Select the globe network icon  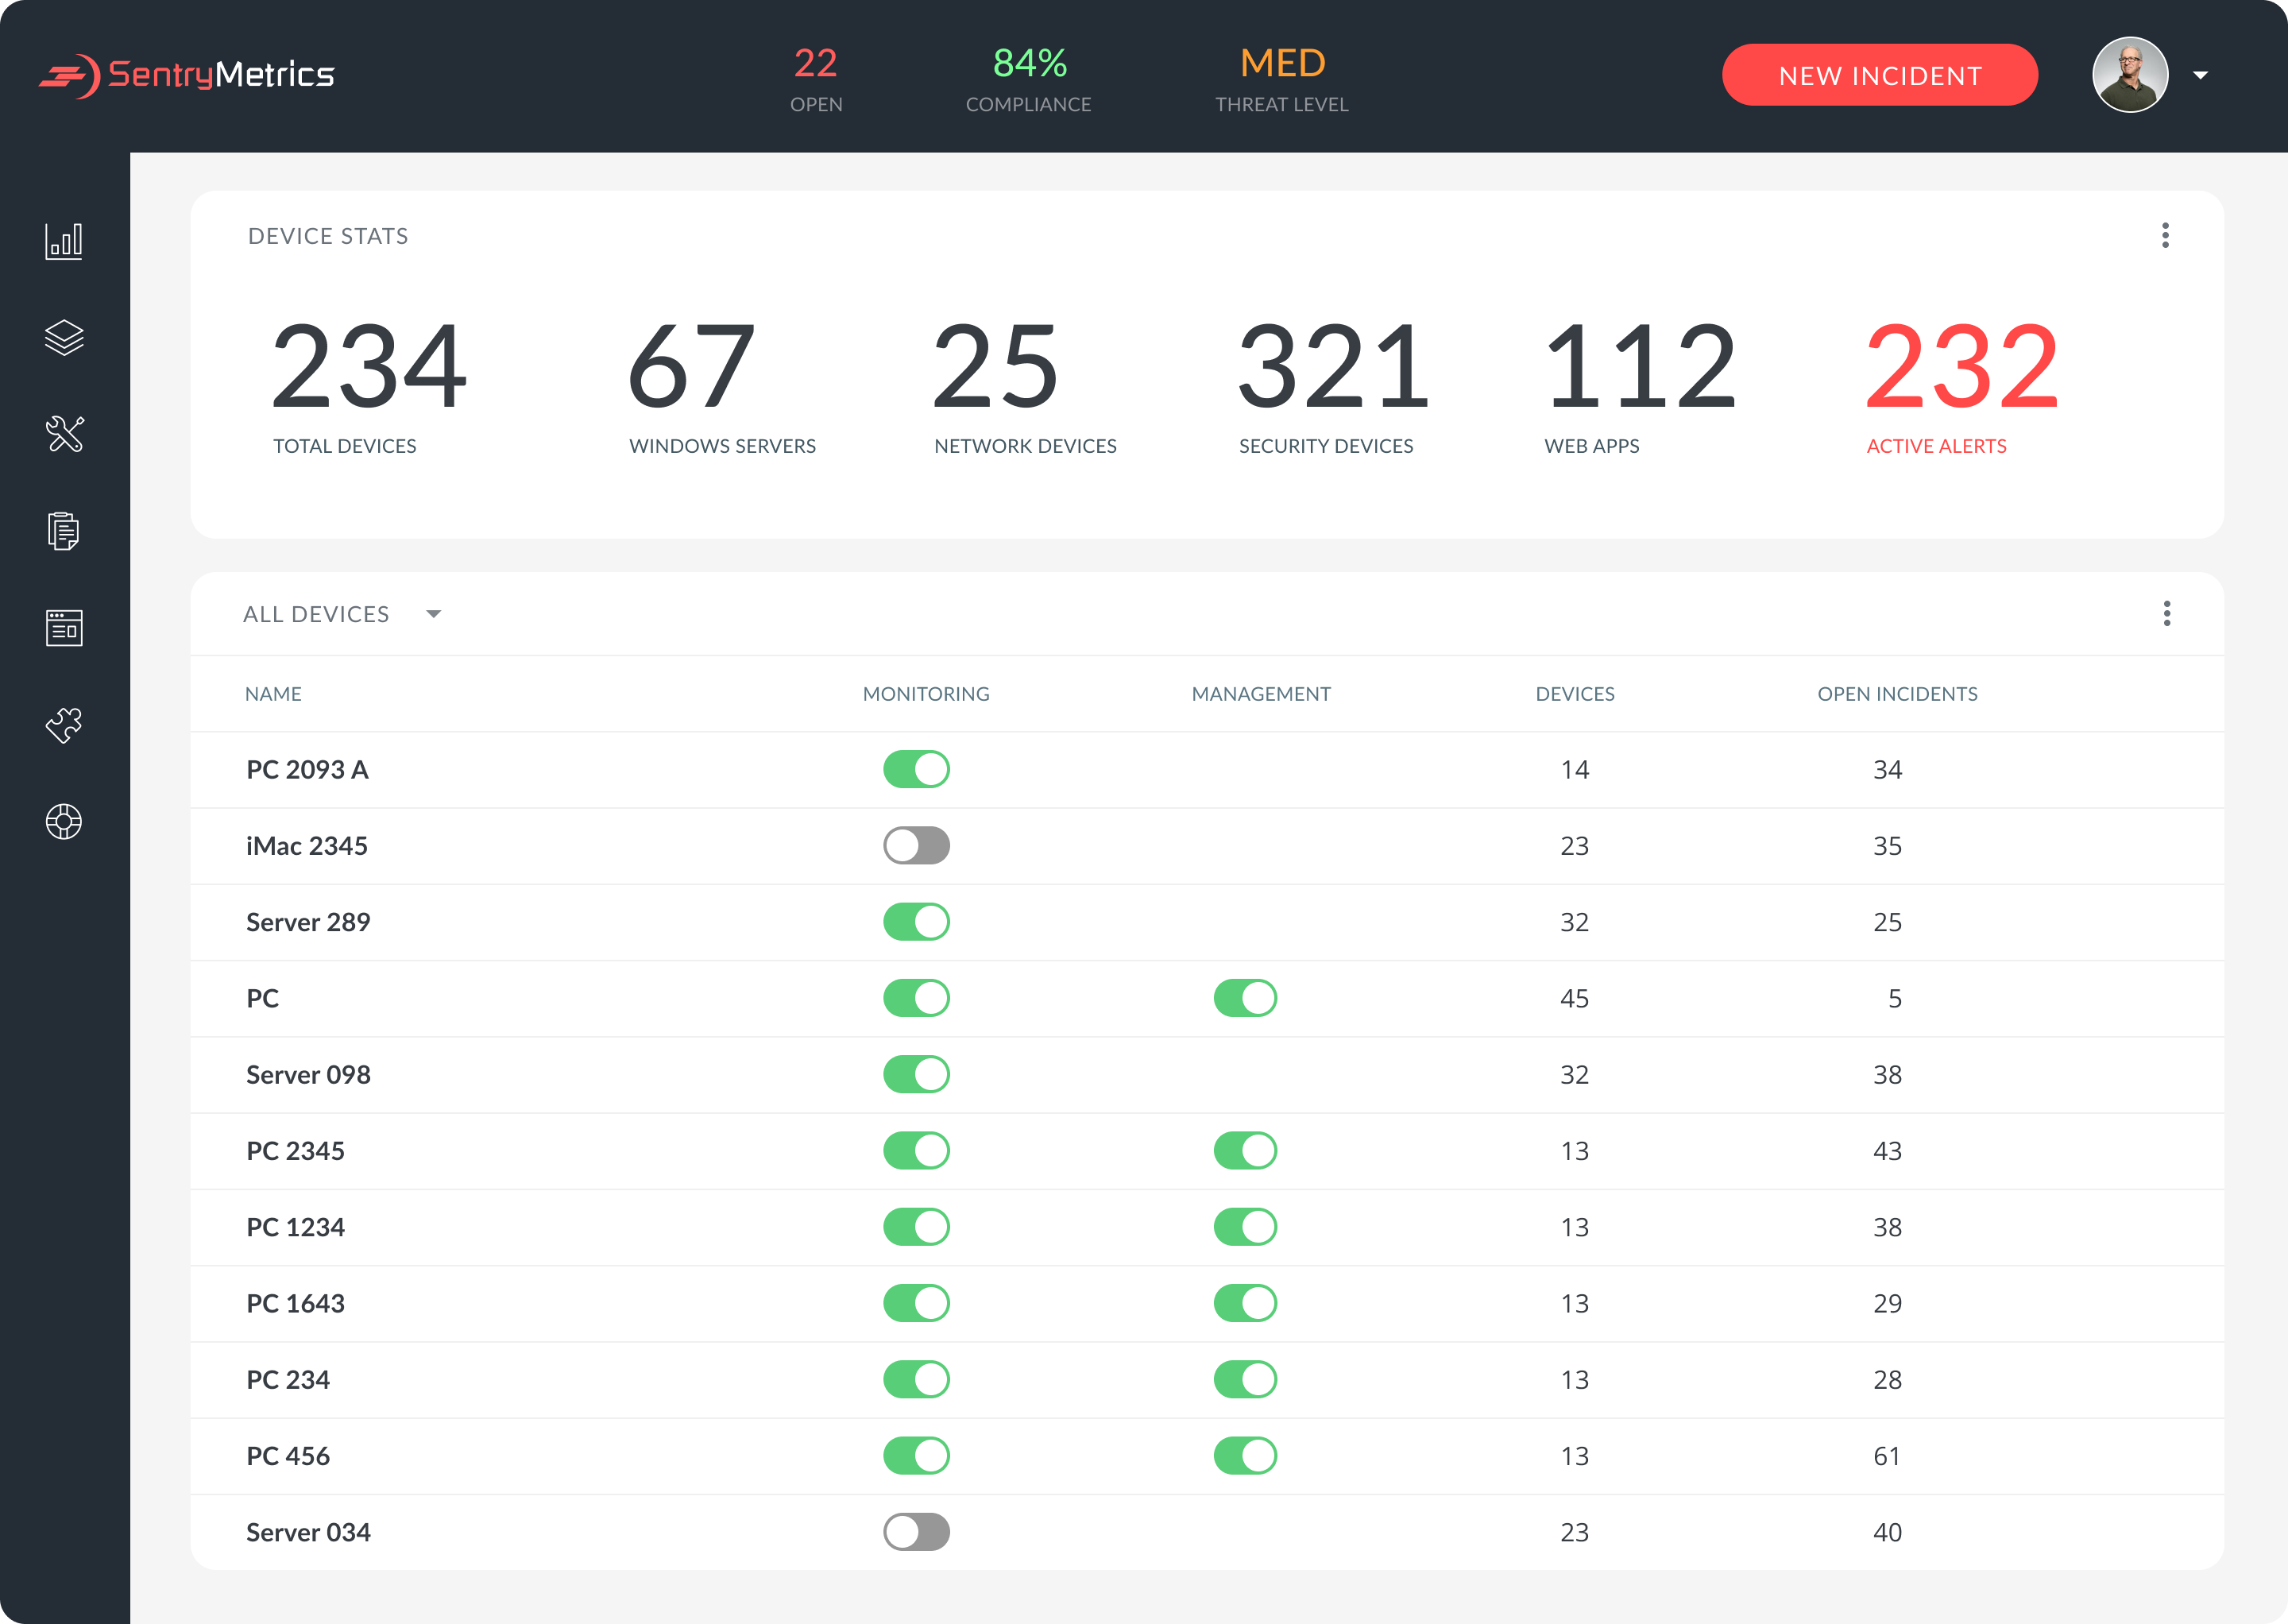65,821
